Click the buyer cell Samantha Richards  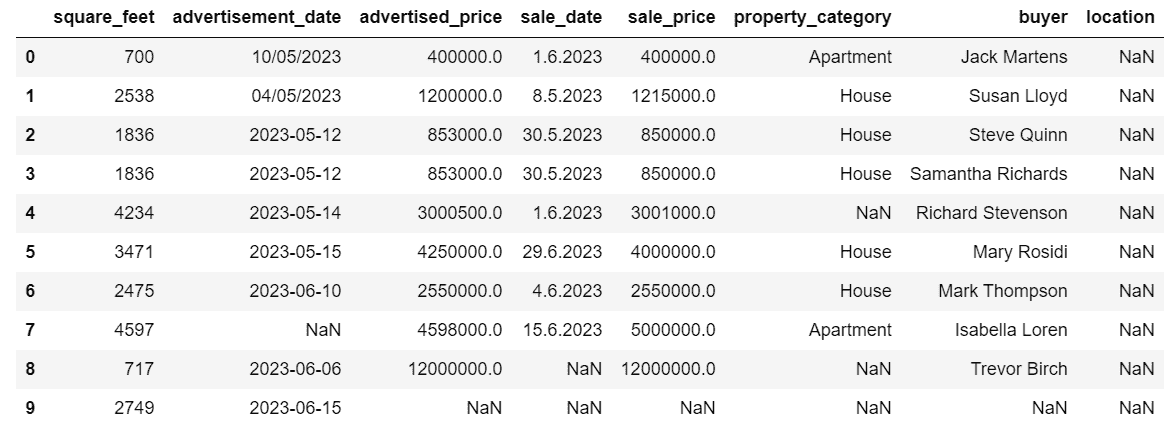click(x=988, y=174)
